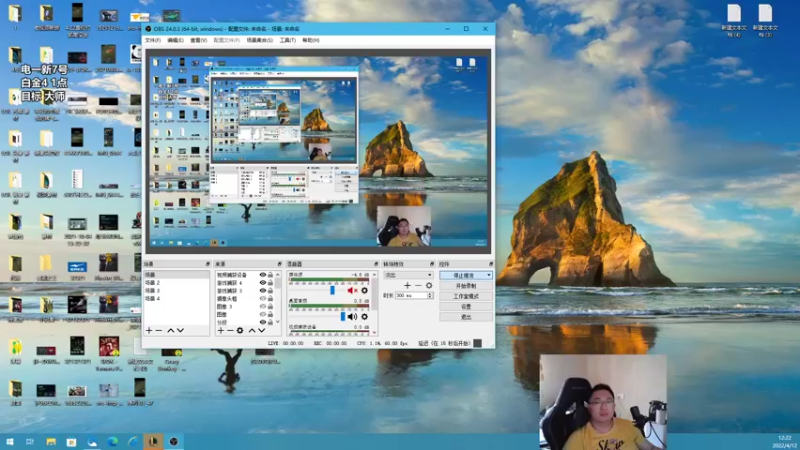The height and width of the screenshot is (450, 800).
Task: Open the 编辑(E) menu
Action: (175, 40)
